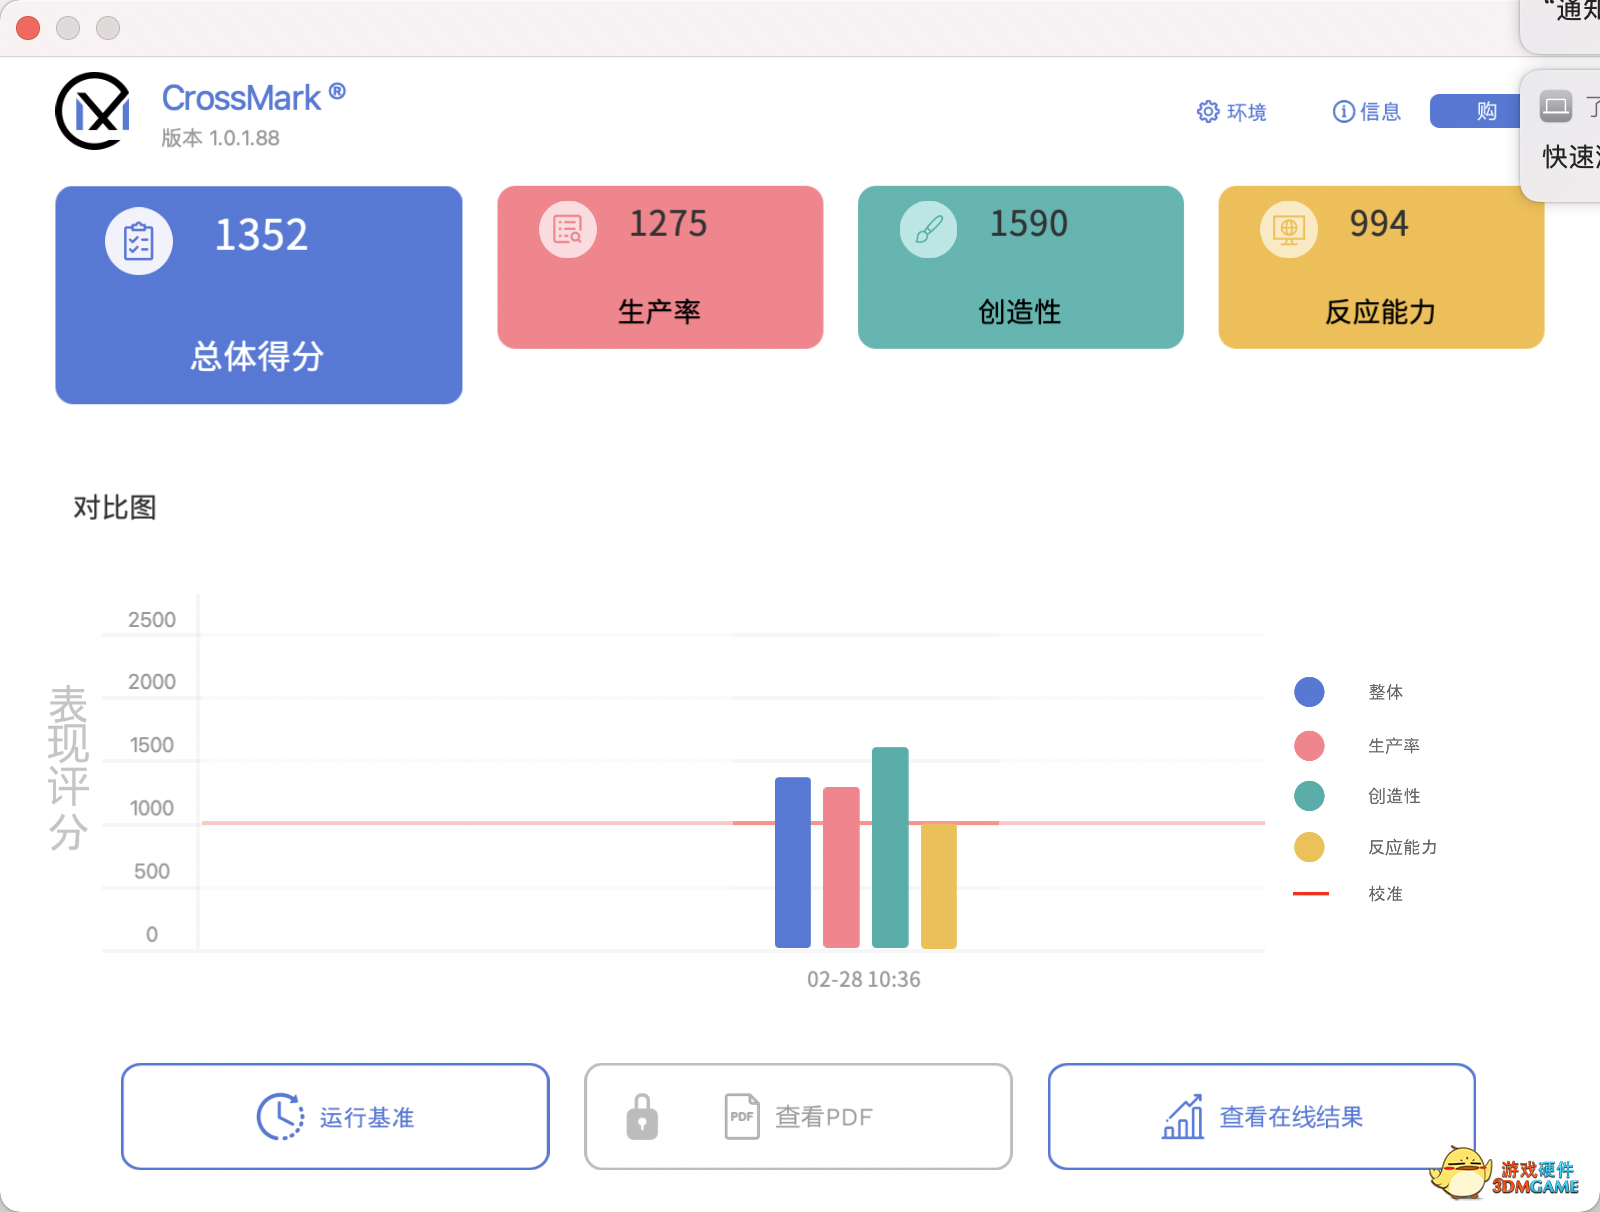Click the yellow 反应能力 legend color dot
Viewport: 1600px width, 1212px height.
click(x=1309, y=847)
